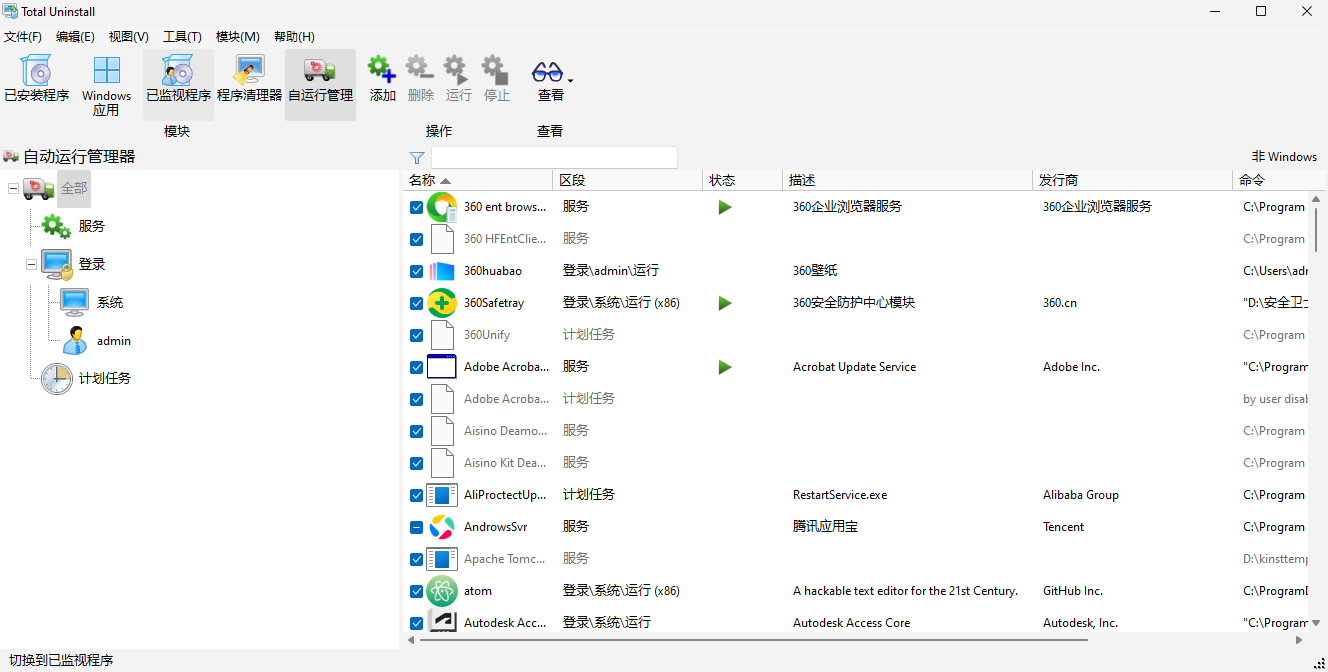Select the 服务 gear icon in the tree
The height and width of the screenshot is (672, 1328).
coord(56,226)
